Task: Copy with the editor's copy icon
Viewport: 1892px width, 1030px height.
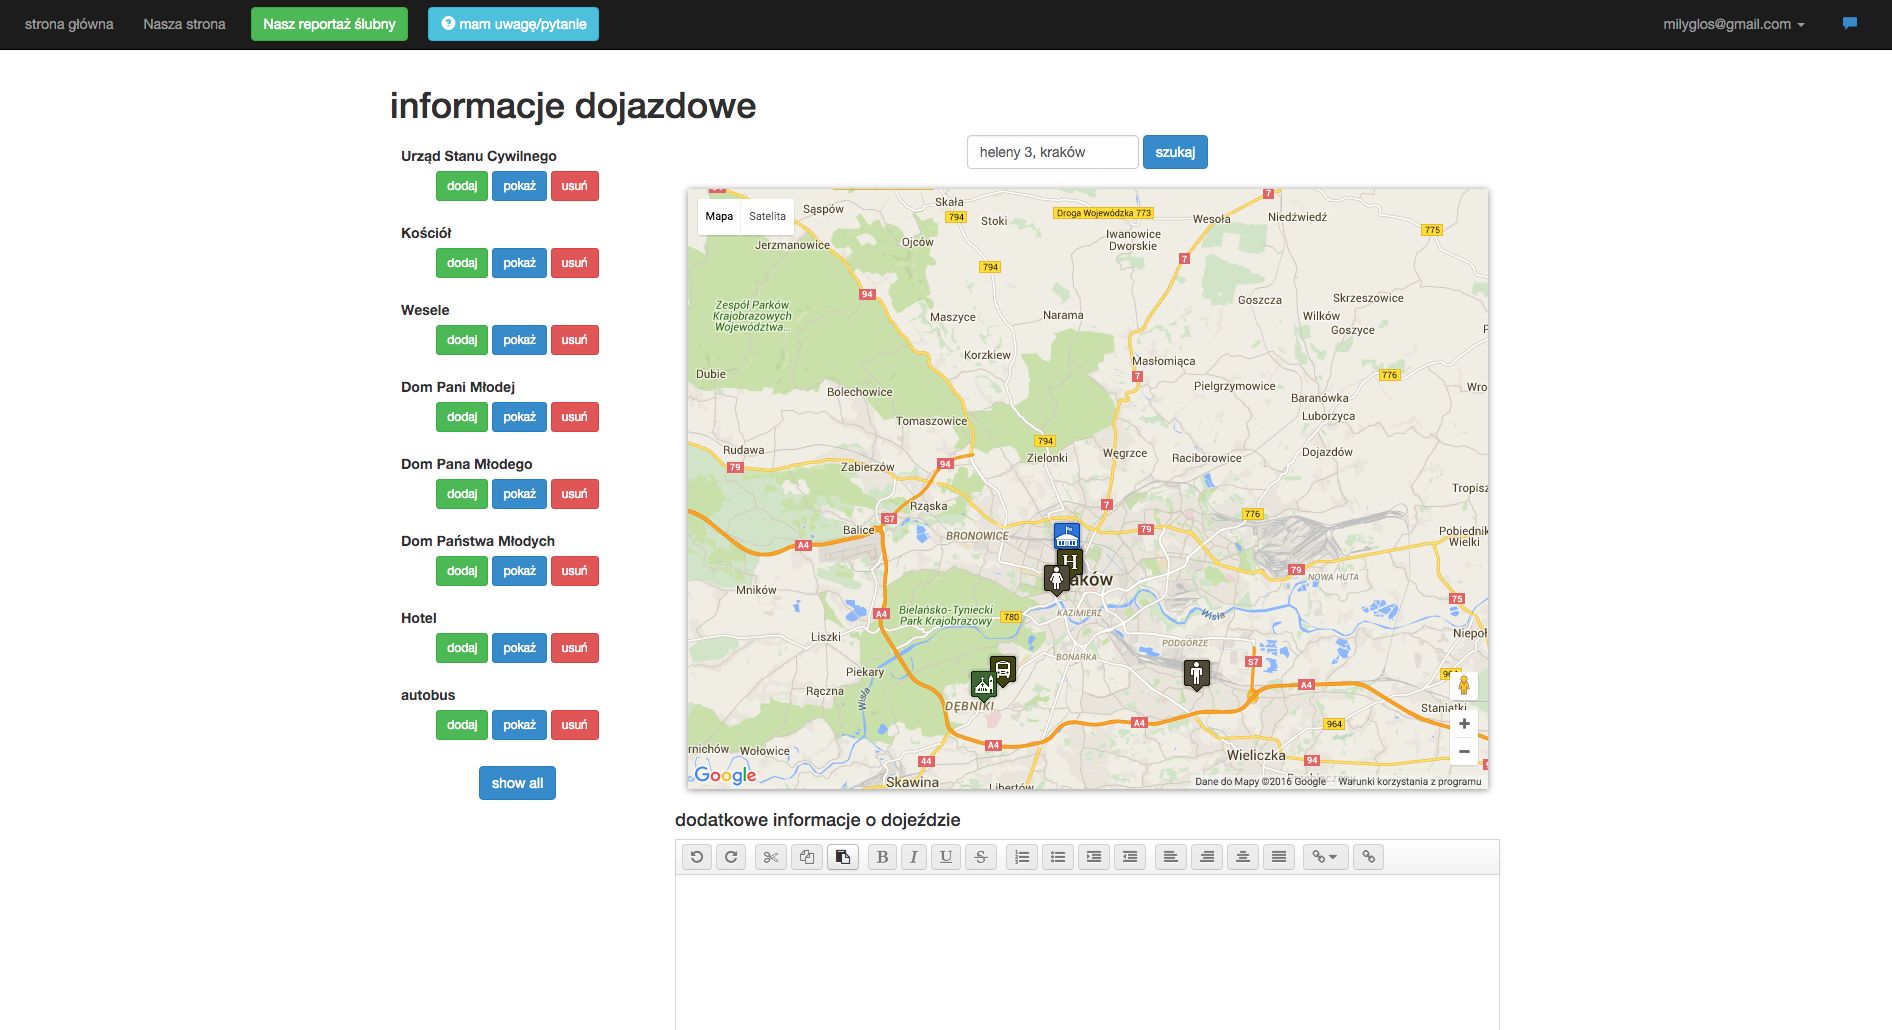Action: (x=807, y=857)
